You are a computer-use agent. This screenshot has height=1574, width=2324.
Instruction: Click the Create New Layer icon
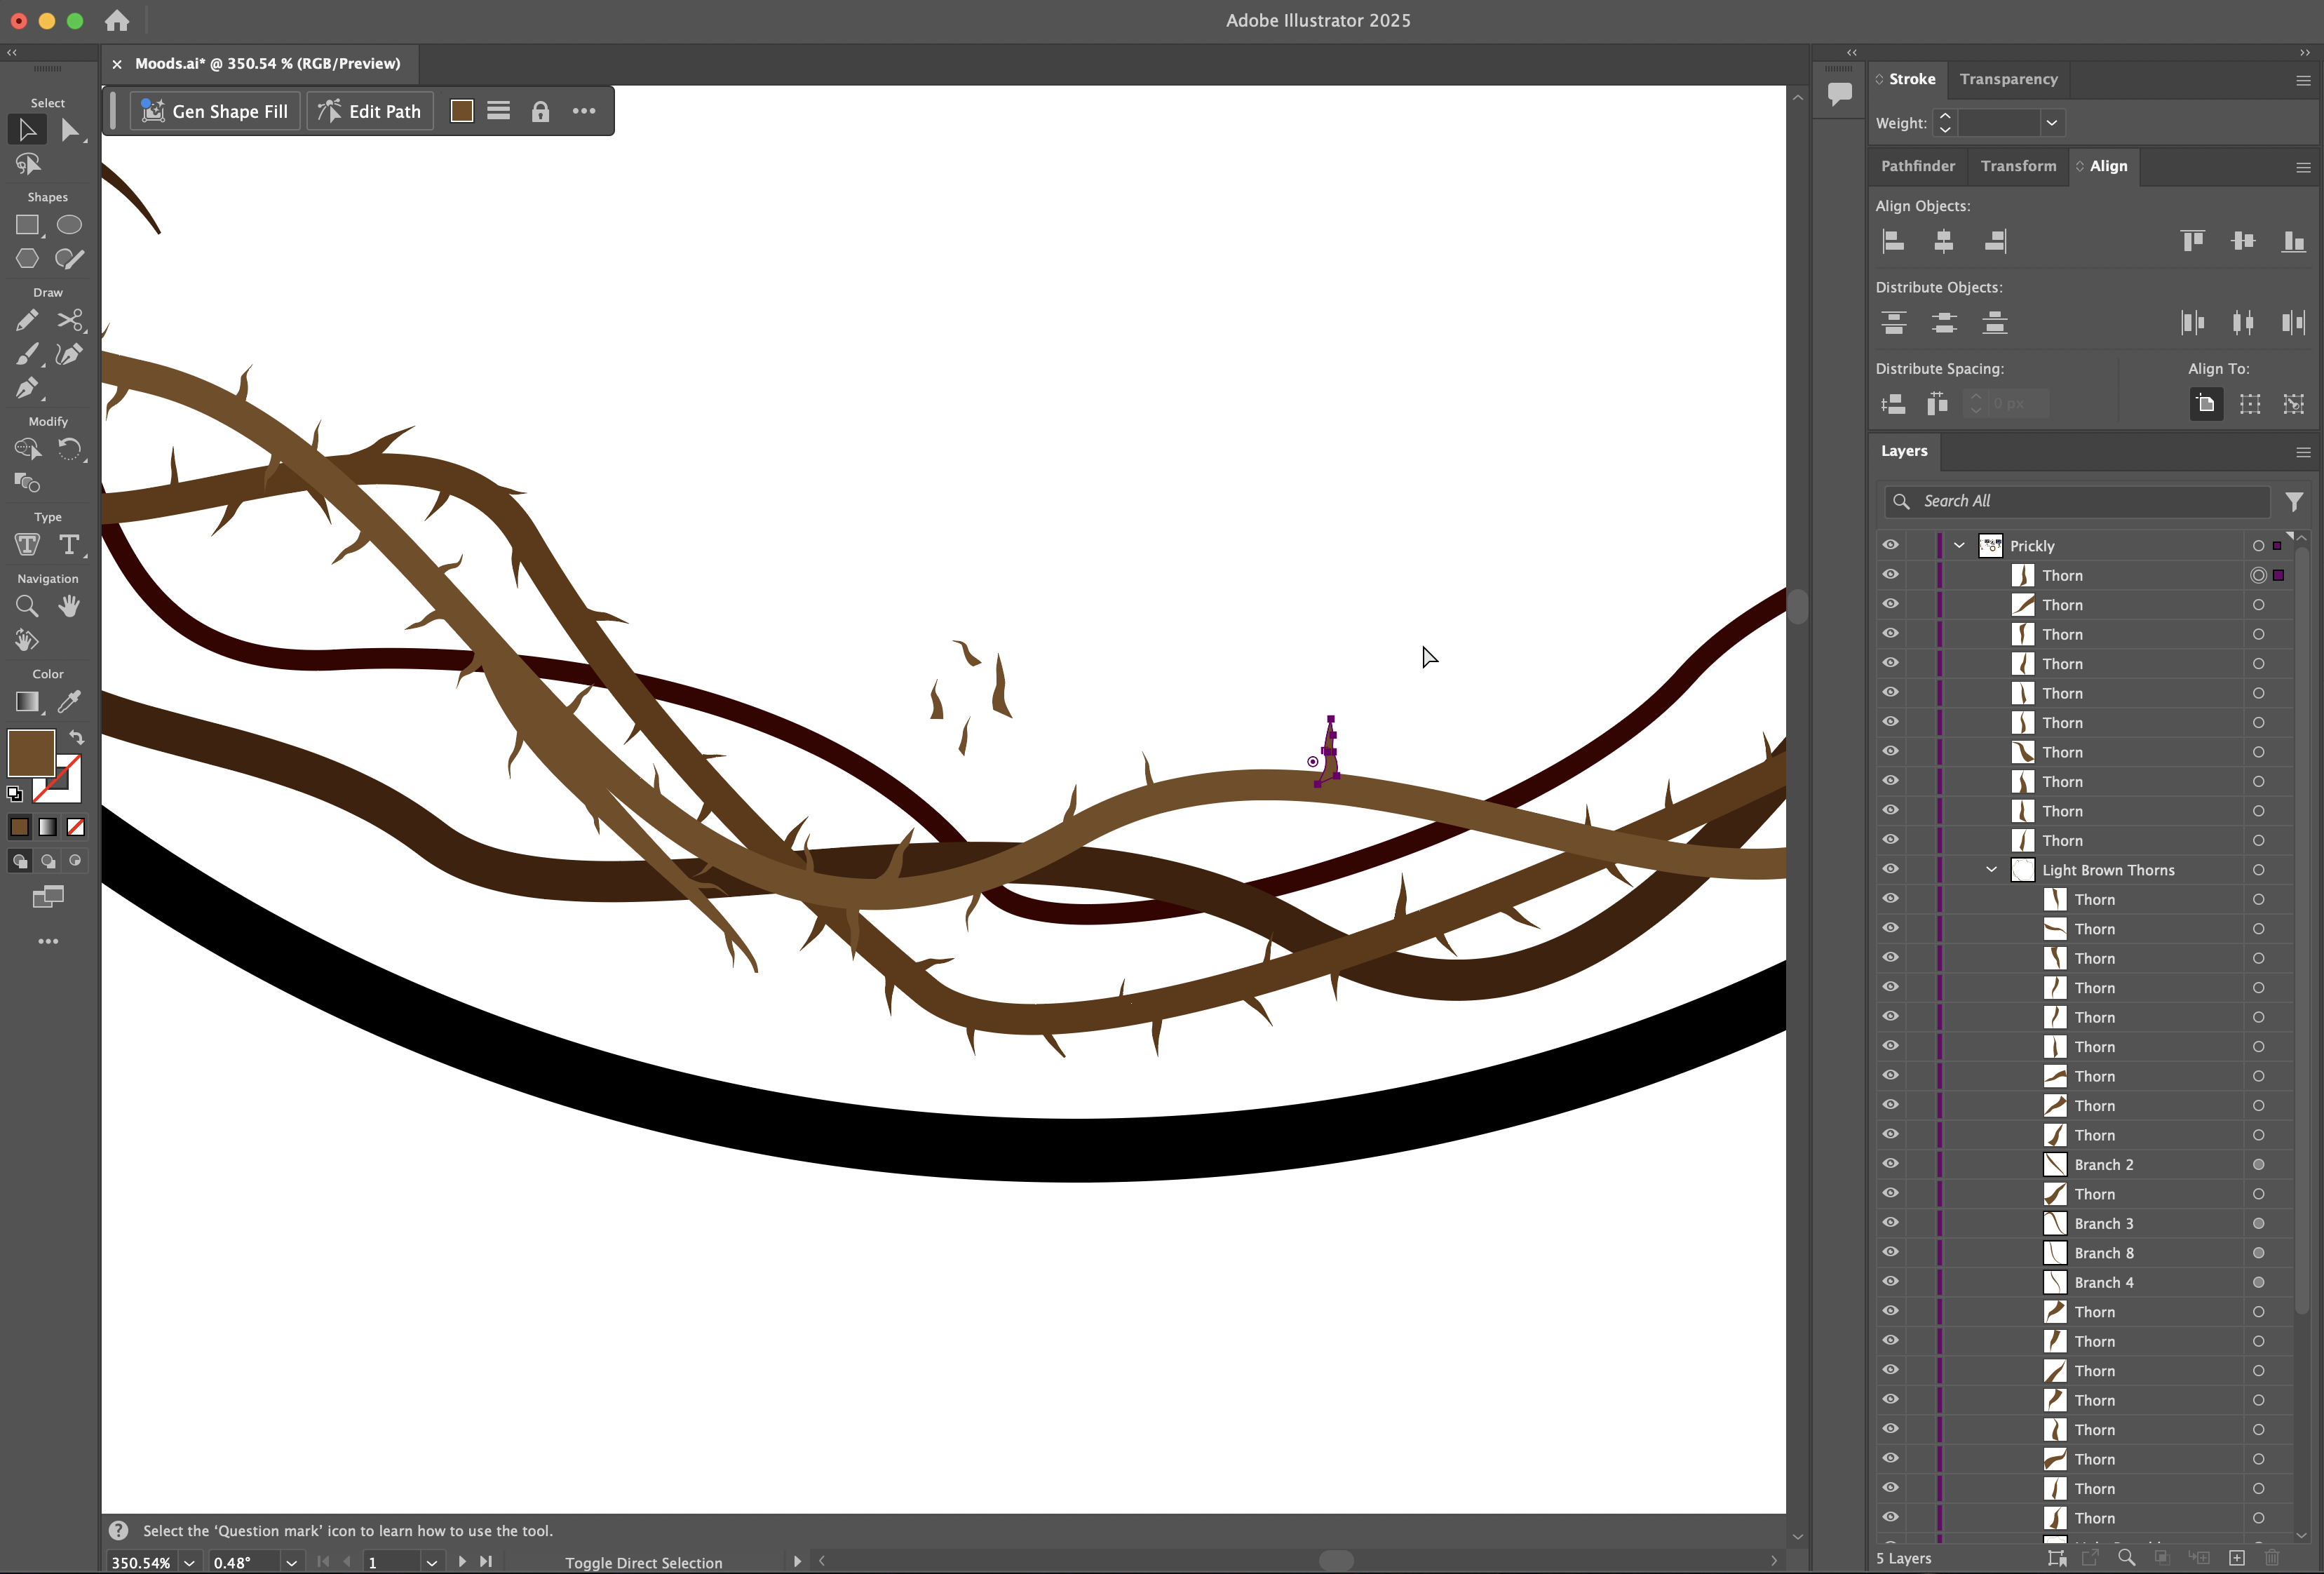click(x=2237, y=1558)
